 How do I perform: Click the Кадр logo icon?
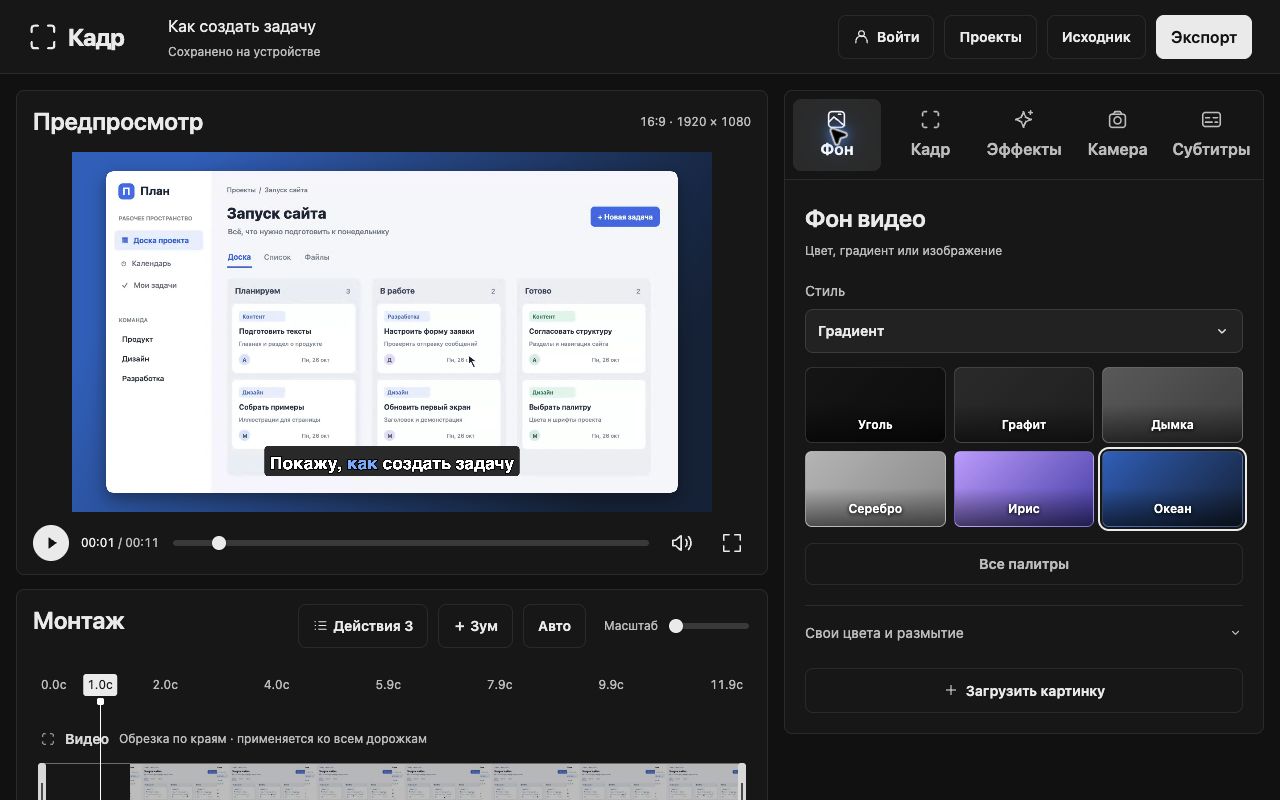click(43, 37)
